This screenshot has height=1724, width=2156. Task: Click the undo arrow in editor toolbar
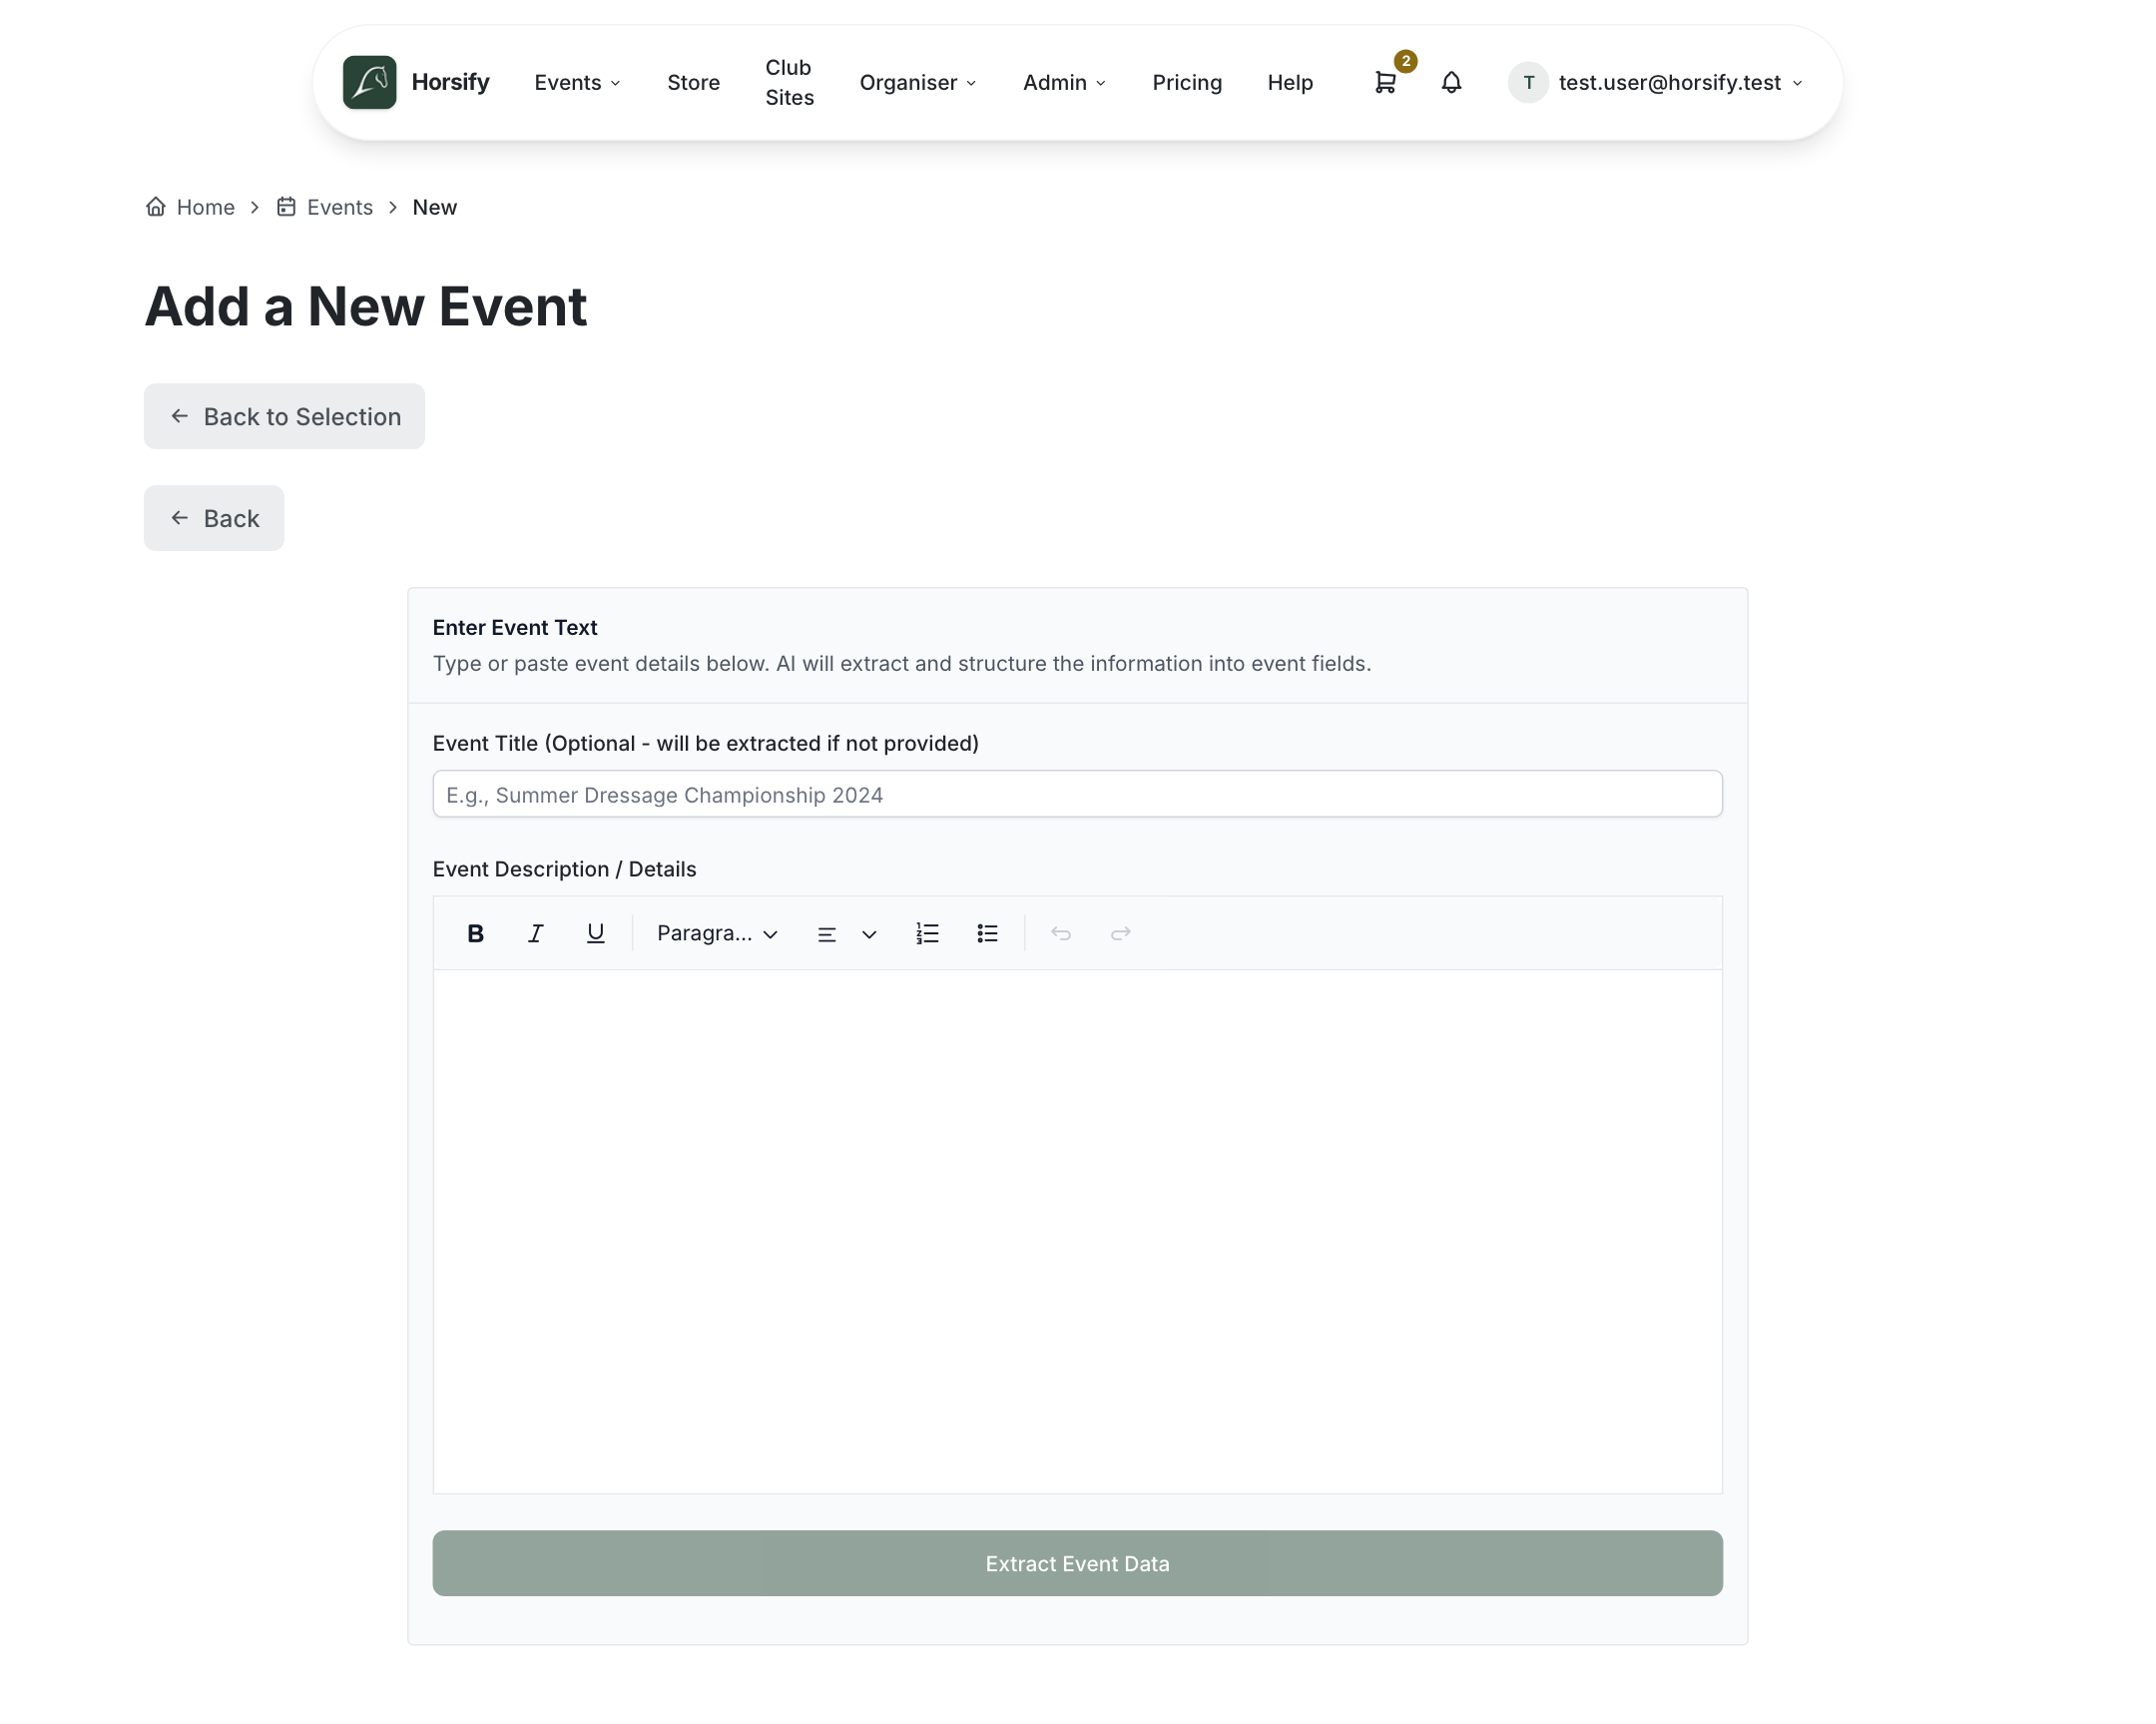(x=1060, y=933)
